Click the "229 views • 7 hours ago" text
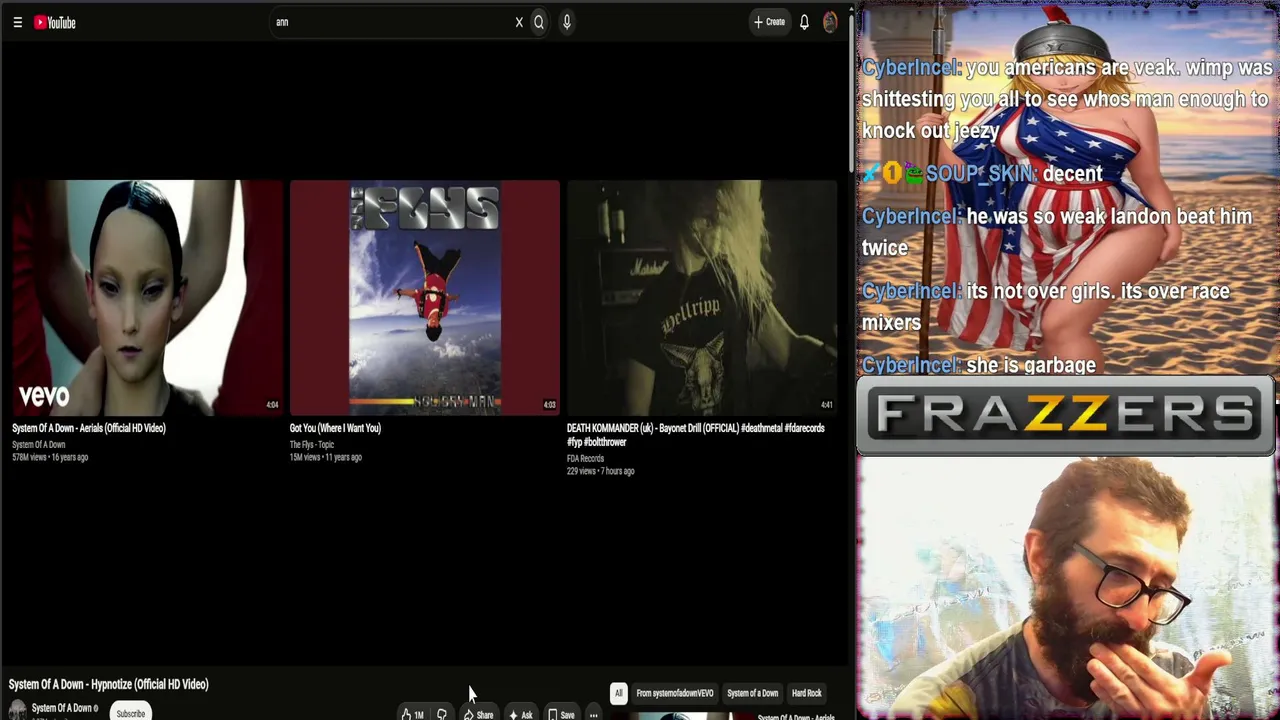This screenshot has height=720, width=1280. point(600,471)
